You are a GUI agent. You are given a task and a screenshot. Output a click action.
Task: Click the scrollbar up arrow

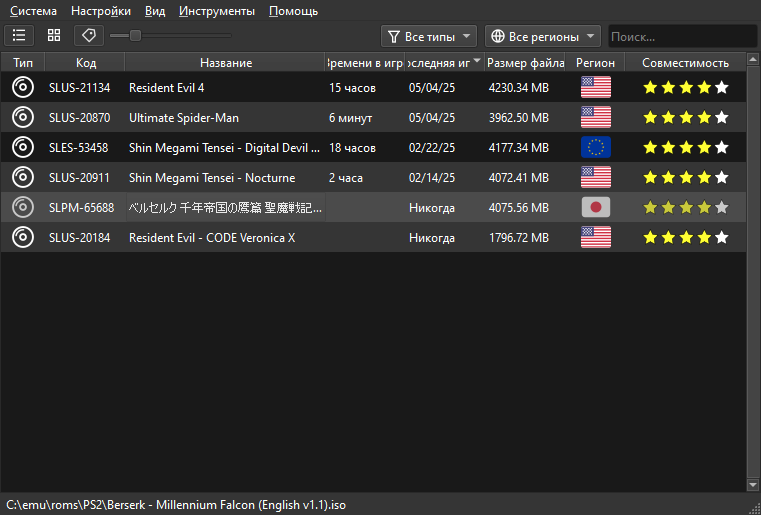[x=753, y=59]
